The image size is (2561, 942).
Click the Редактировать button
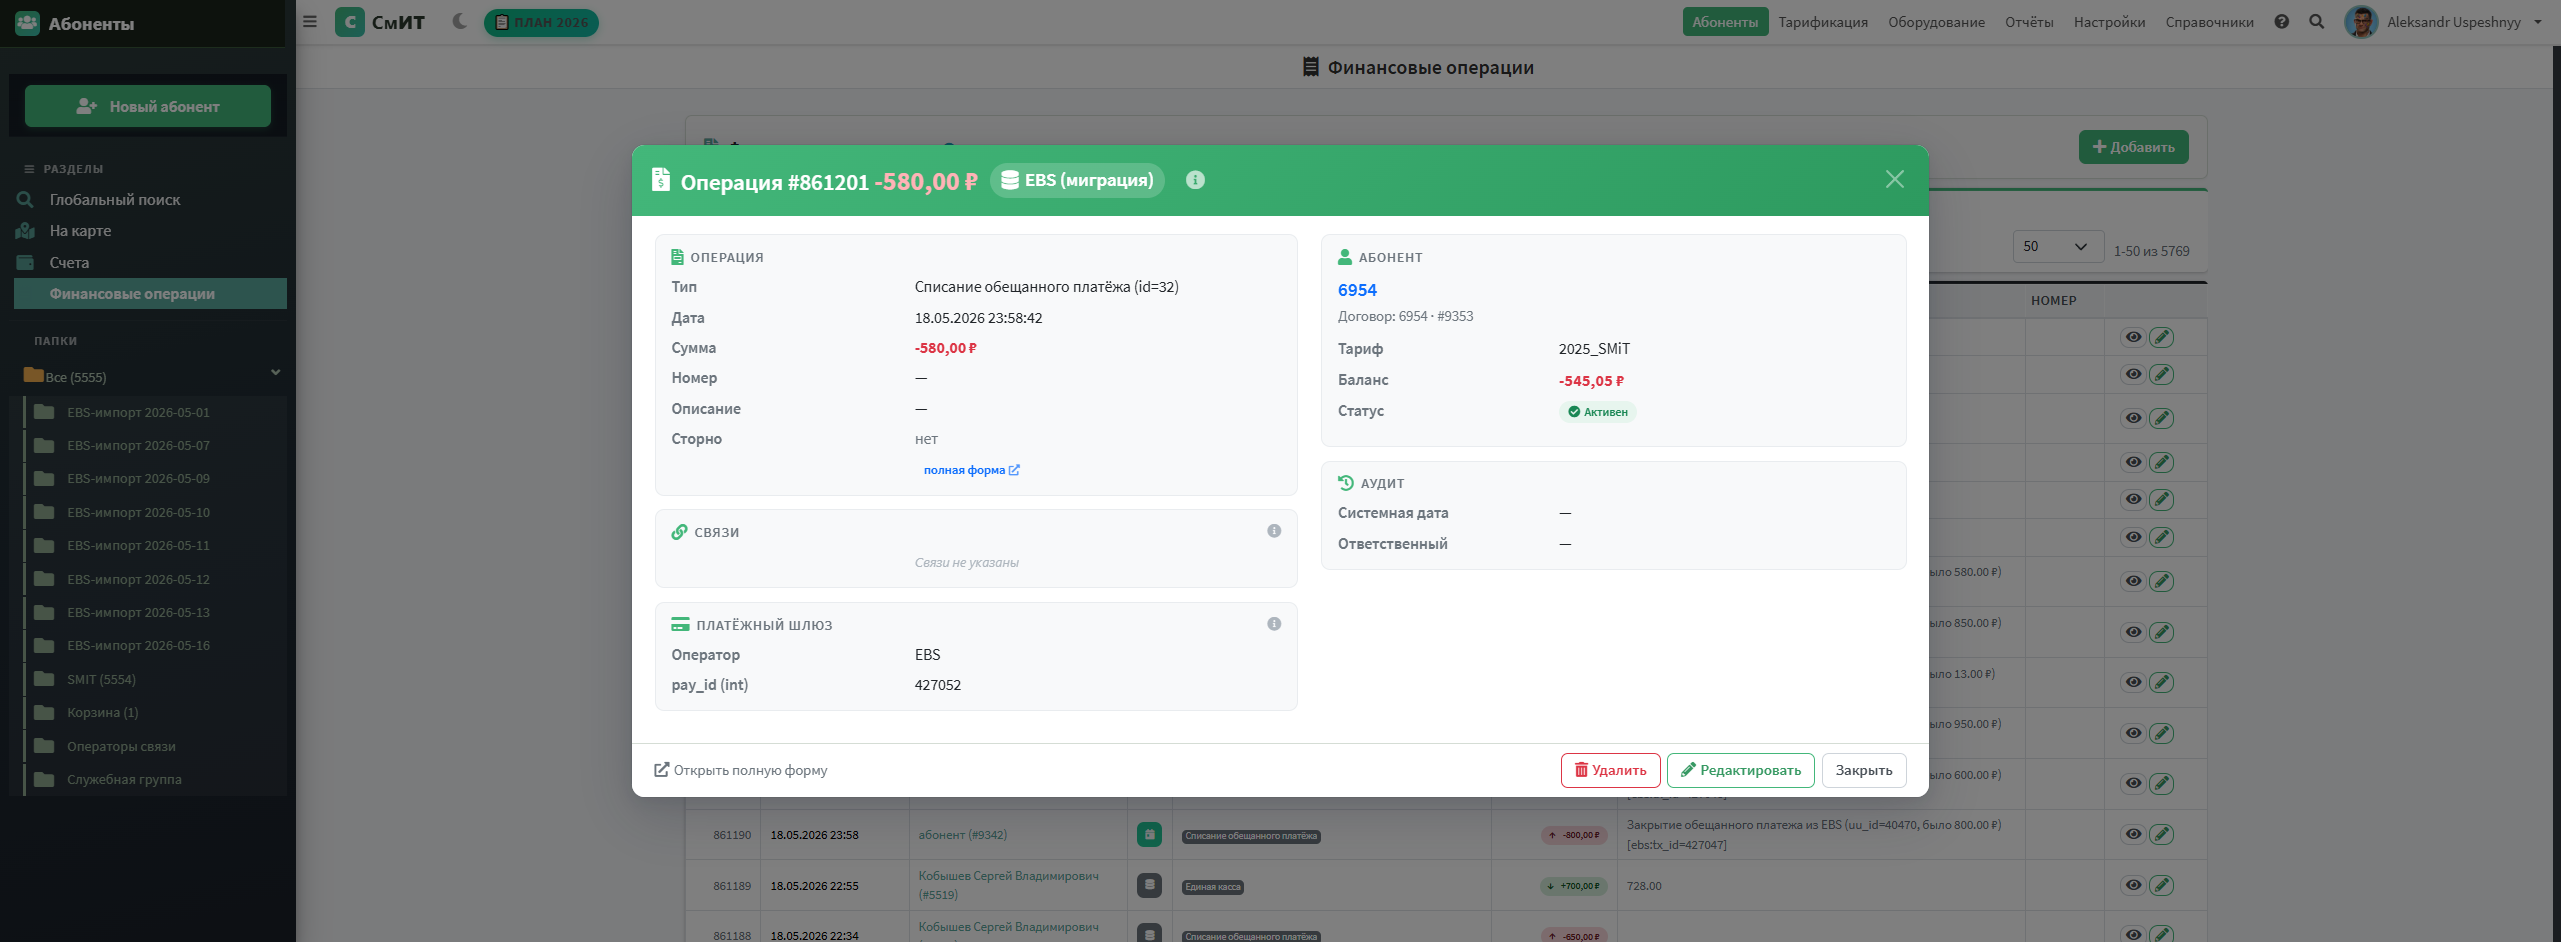(1740, 770)
